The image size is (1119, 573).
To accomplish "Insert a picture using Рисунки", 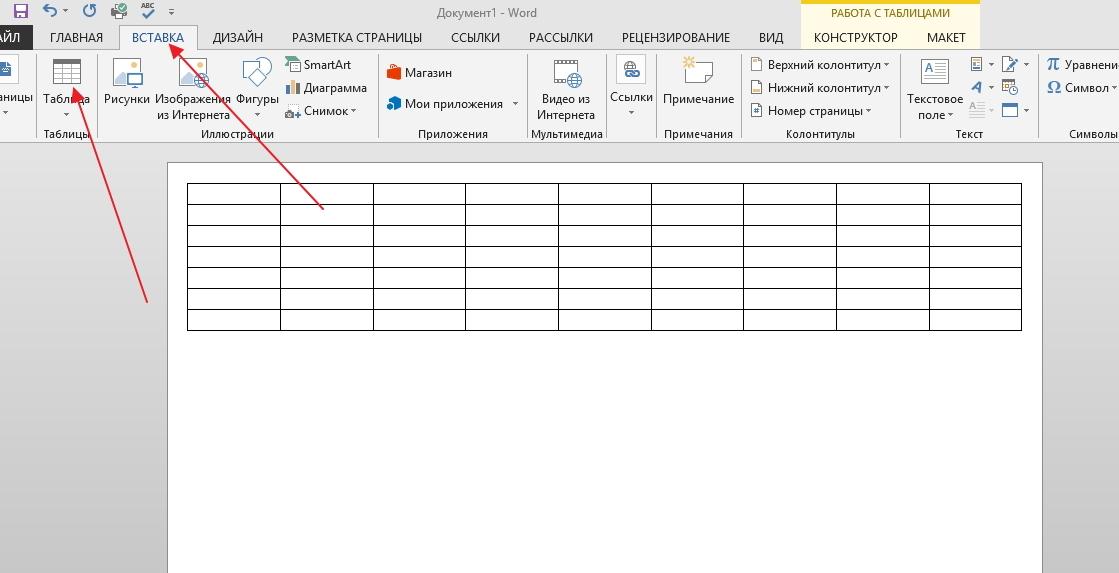I will (x=127, y=87).
